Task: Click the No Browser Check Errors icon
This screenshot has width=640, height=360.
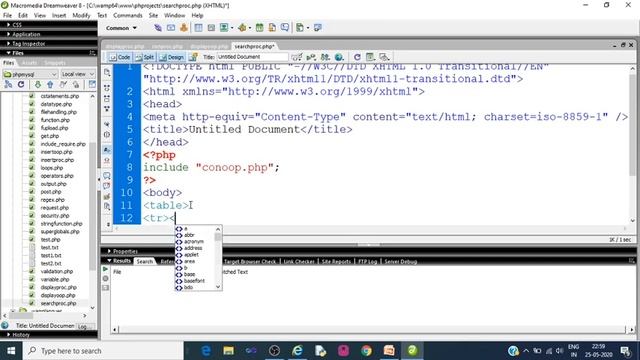Action: [297, 57]
